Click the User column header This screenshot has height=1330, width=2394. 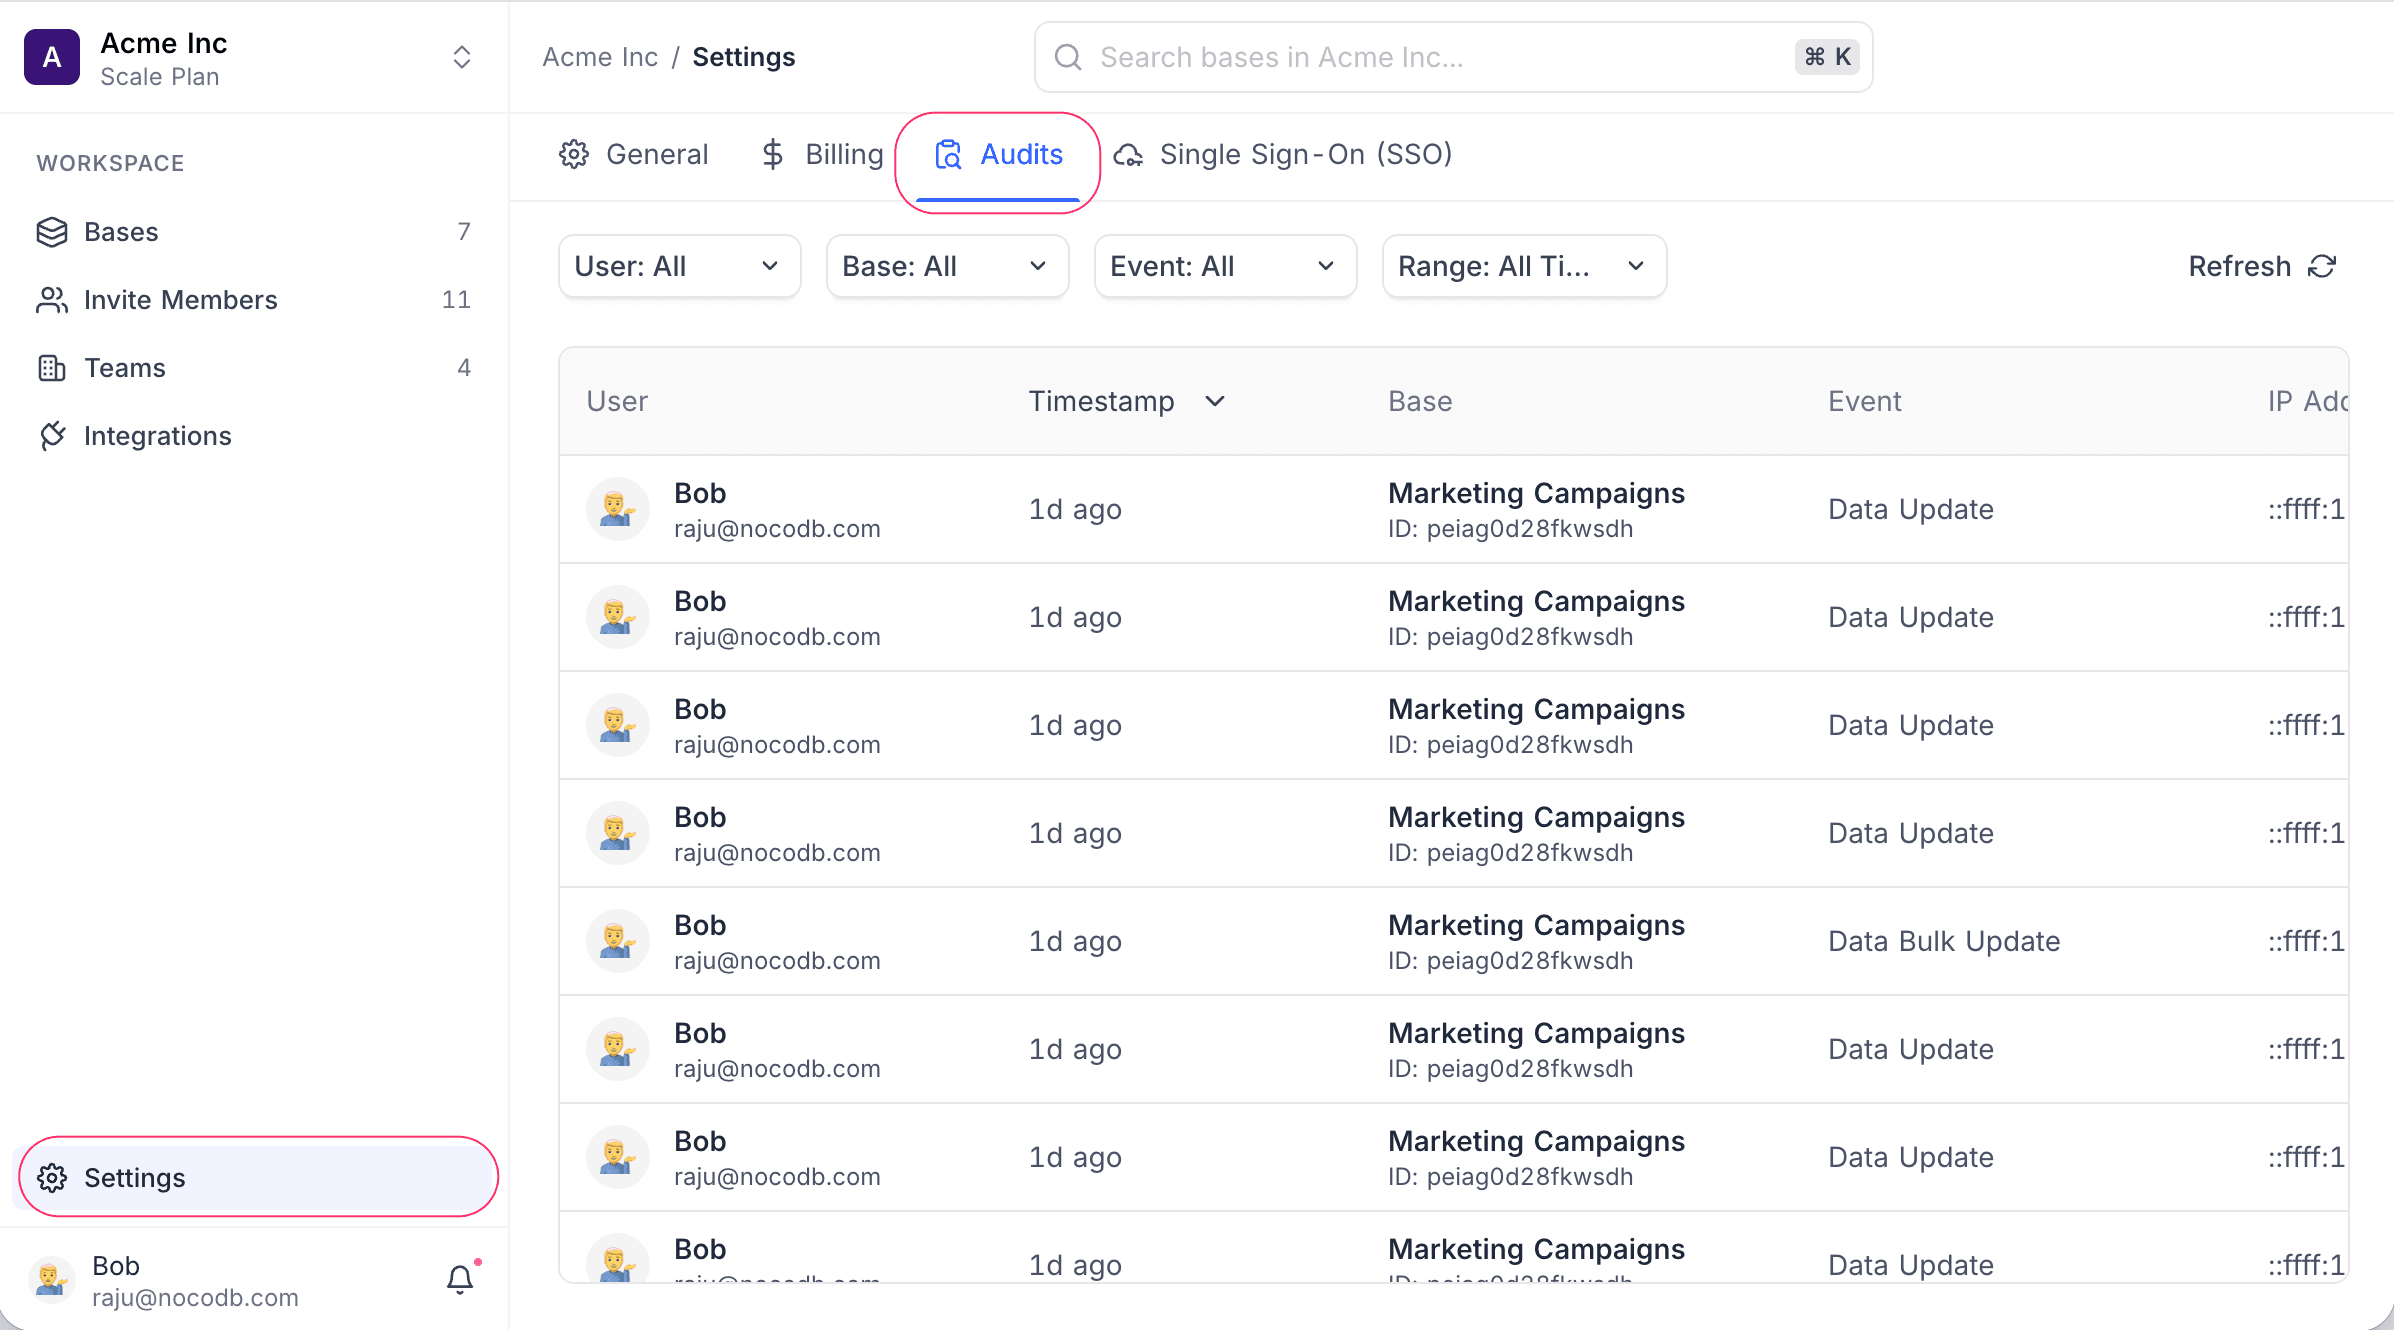(x=617, y=401)
